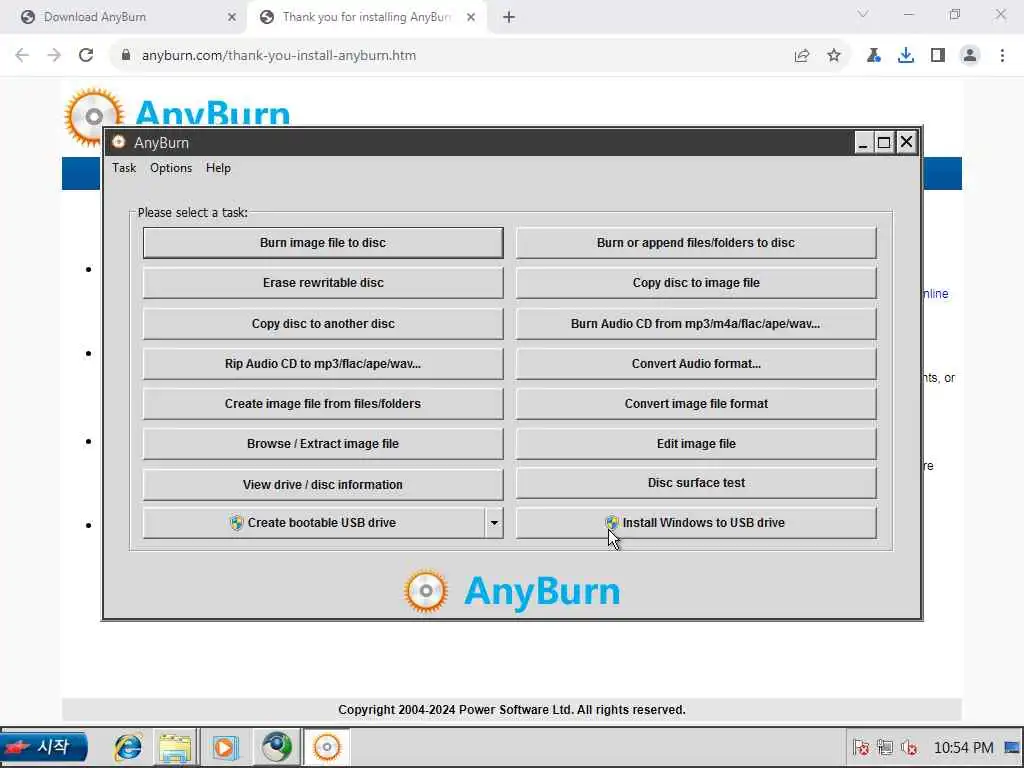Bookmark this page with the star icon

[834, 56]
